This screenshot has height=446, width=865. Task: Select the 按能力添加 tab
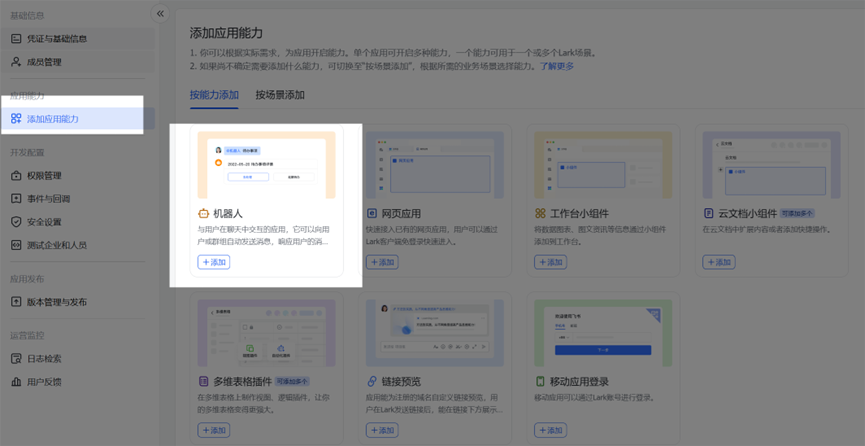[x=214, y=95]
